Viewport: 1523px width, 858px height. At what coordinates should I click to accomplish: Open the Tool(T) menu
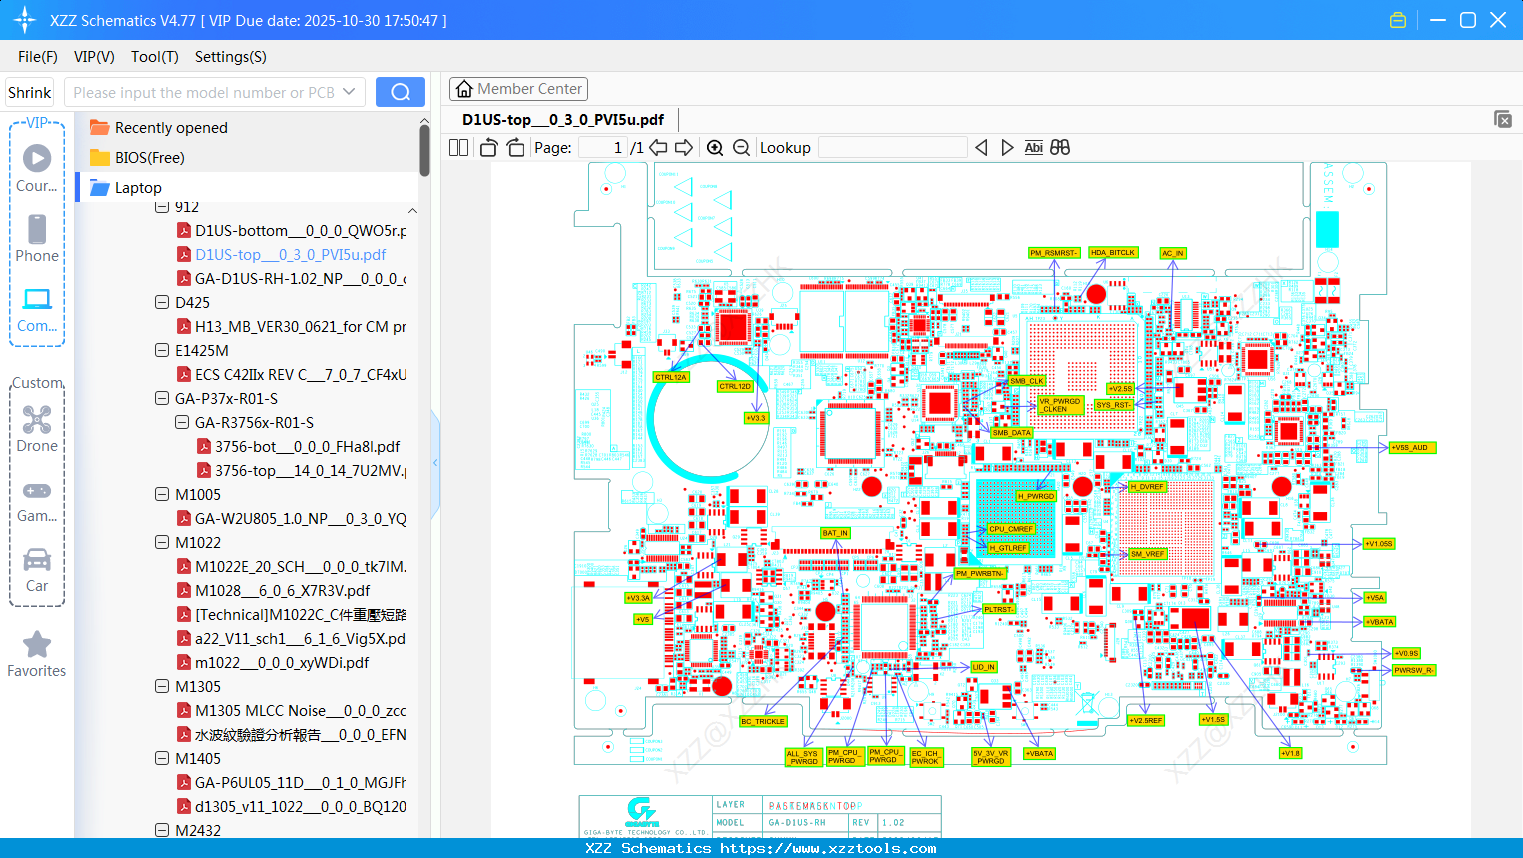point(155,57)
